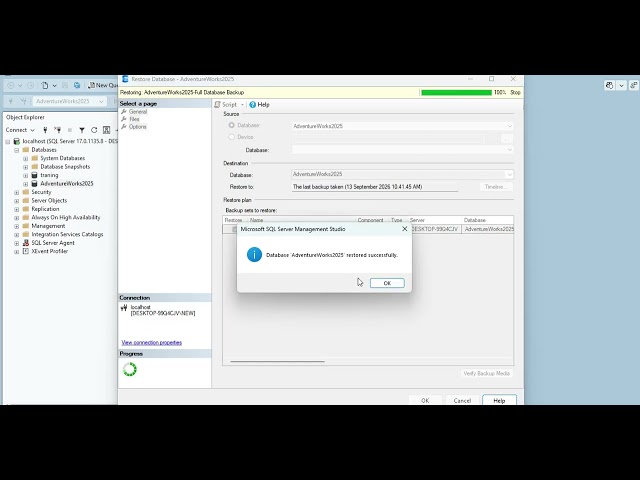Screen dimensions: 640x480
Task: Select the Device source radio button
Action: pyautogui.click(x=231, y=137)
